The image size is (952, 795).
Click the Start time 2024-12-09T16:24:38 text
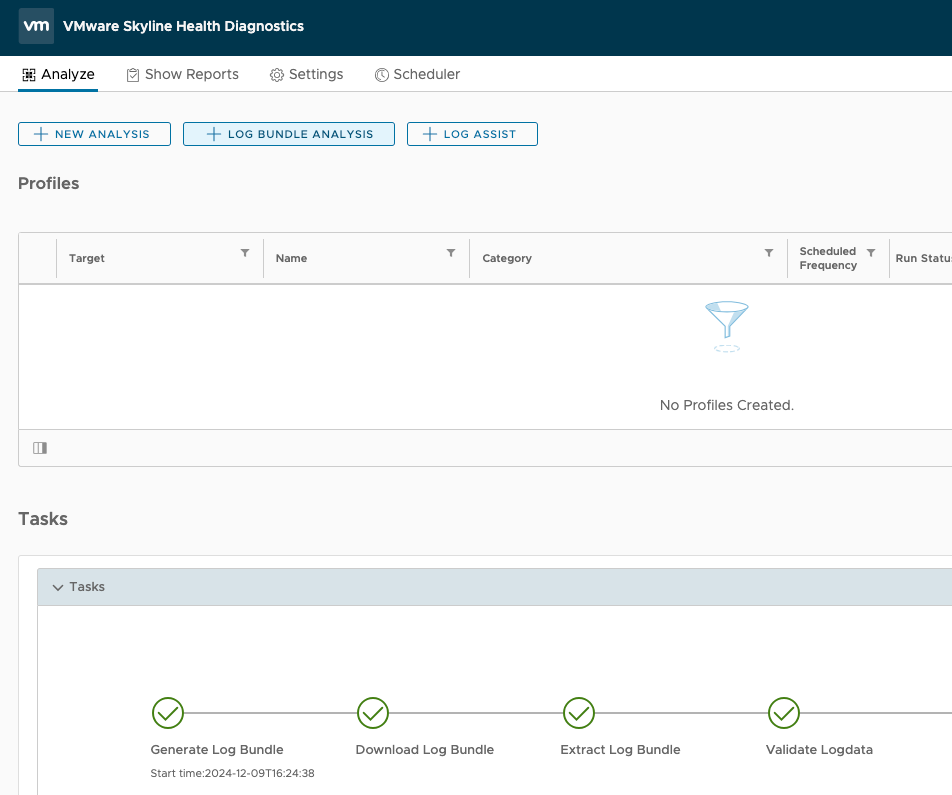tap(232, 773)
